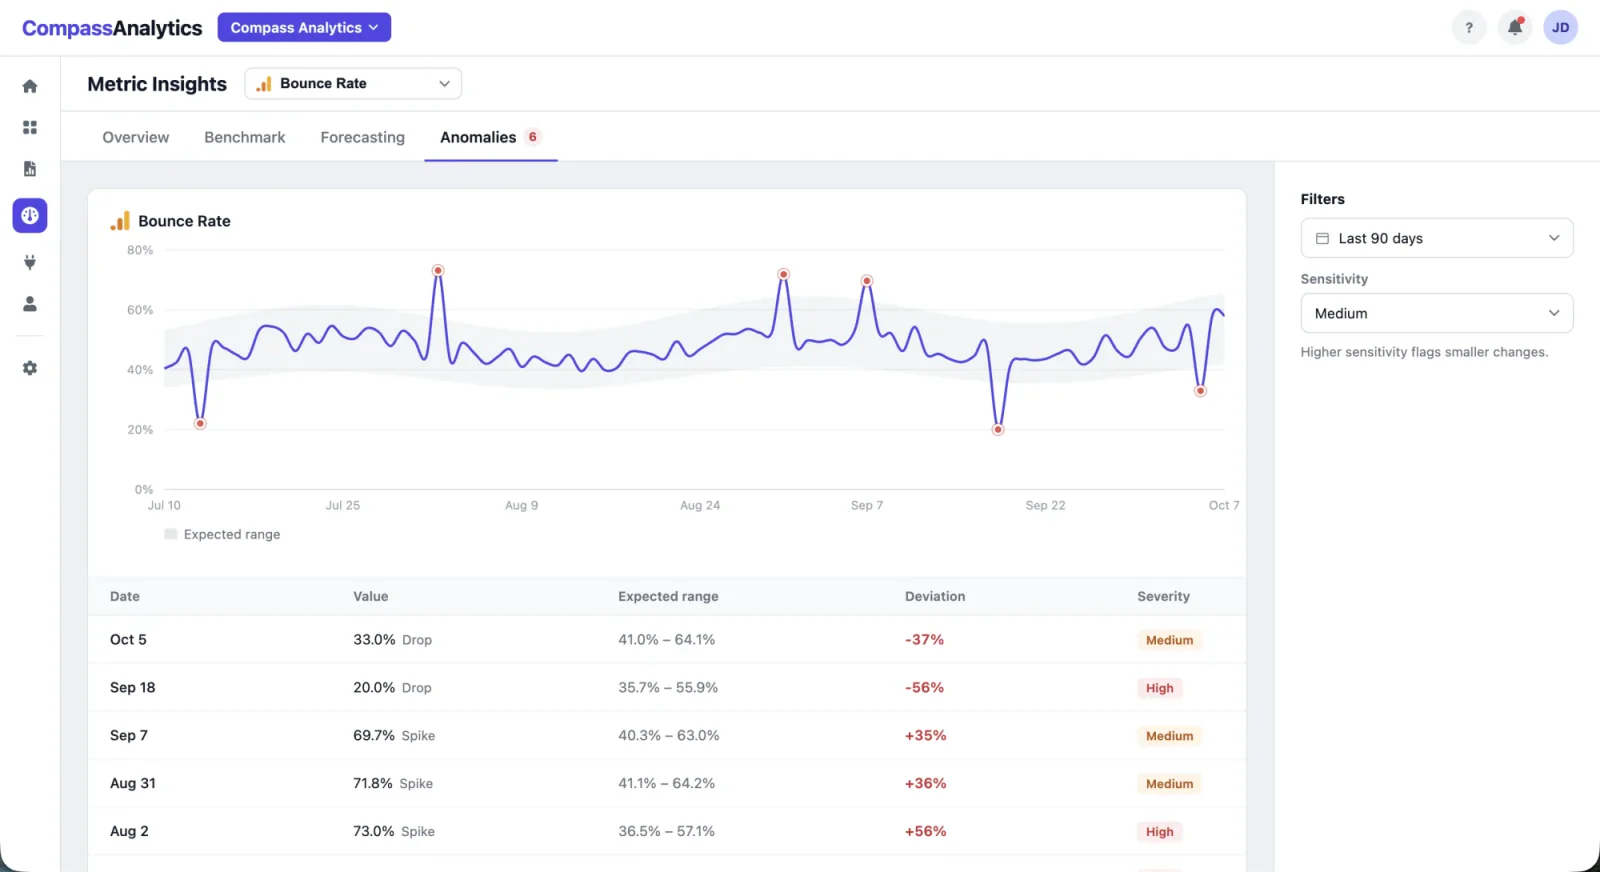The image size is (1600, 872).
Task: Open the Bounce Rate metric dropdown
Action: (353, 84)
